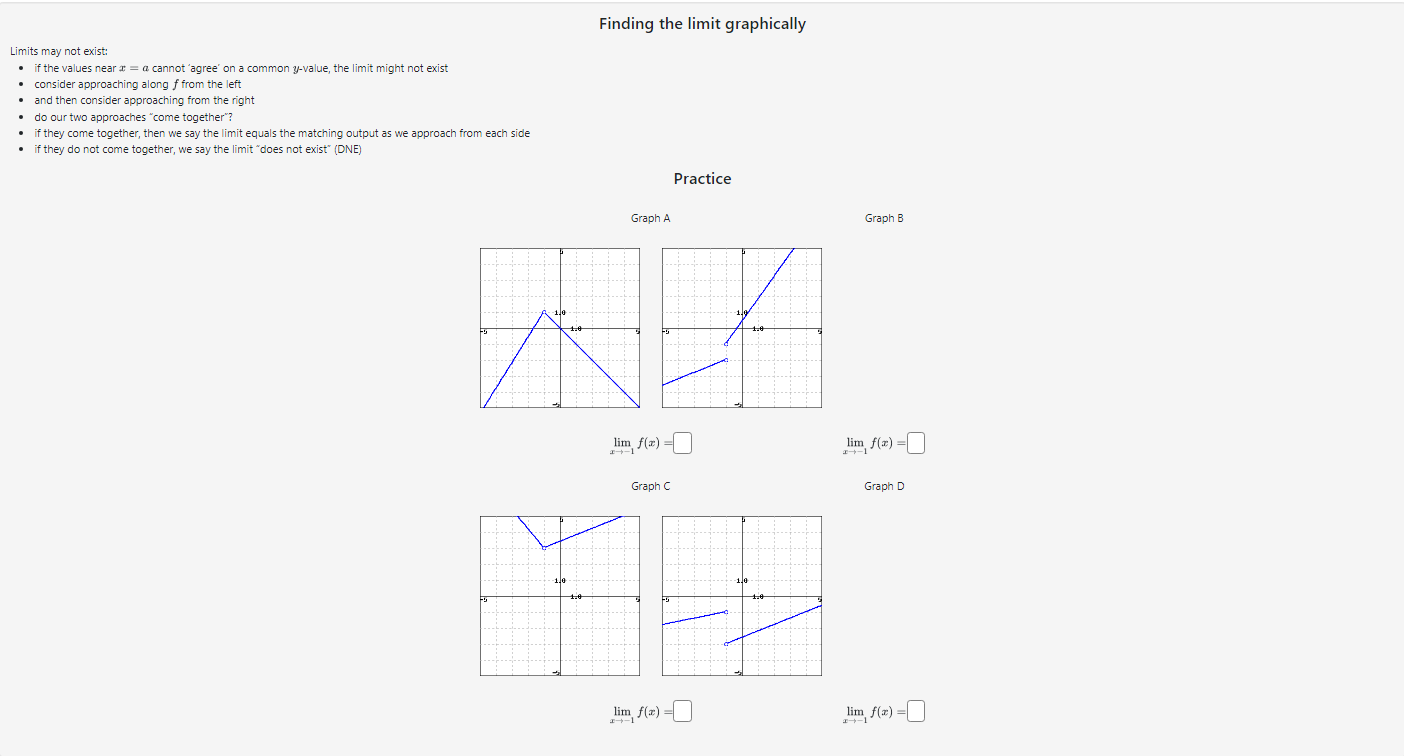
Task: Click the bullet about approaching from the right
Action: 144,100
